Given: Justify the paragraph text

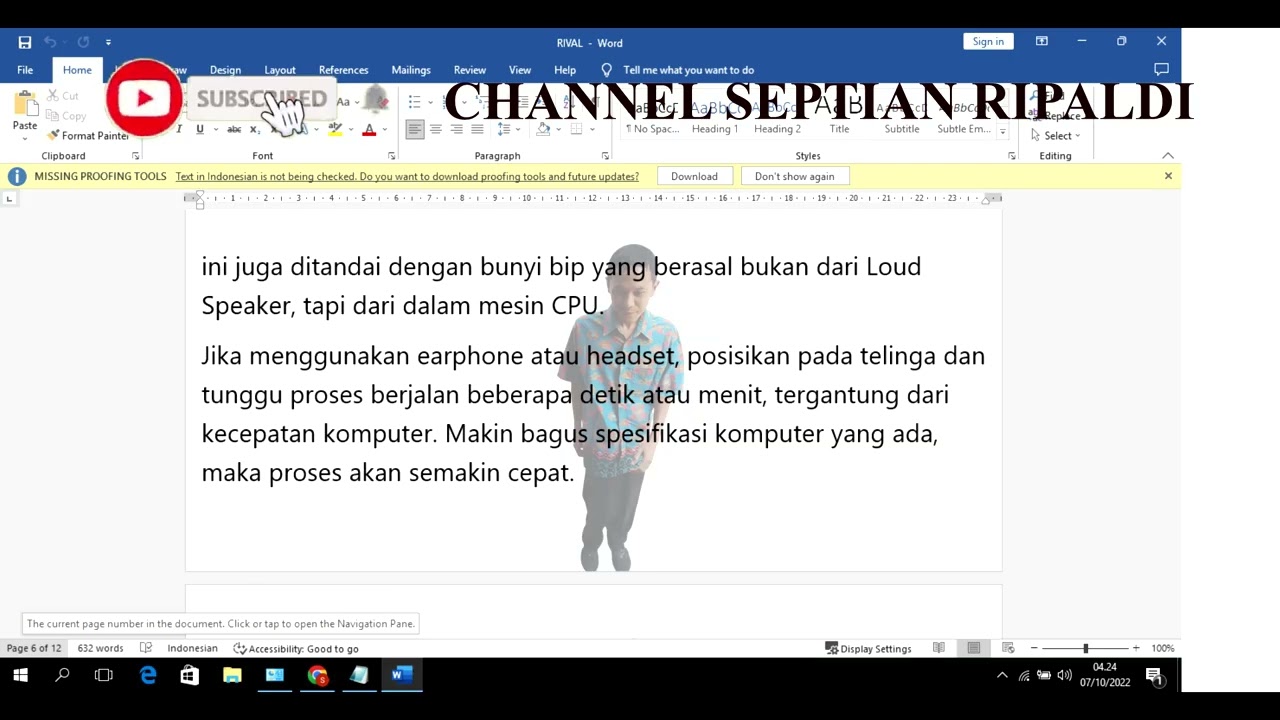Looking at the screenshot, I should pos(477,129).
